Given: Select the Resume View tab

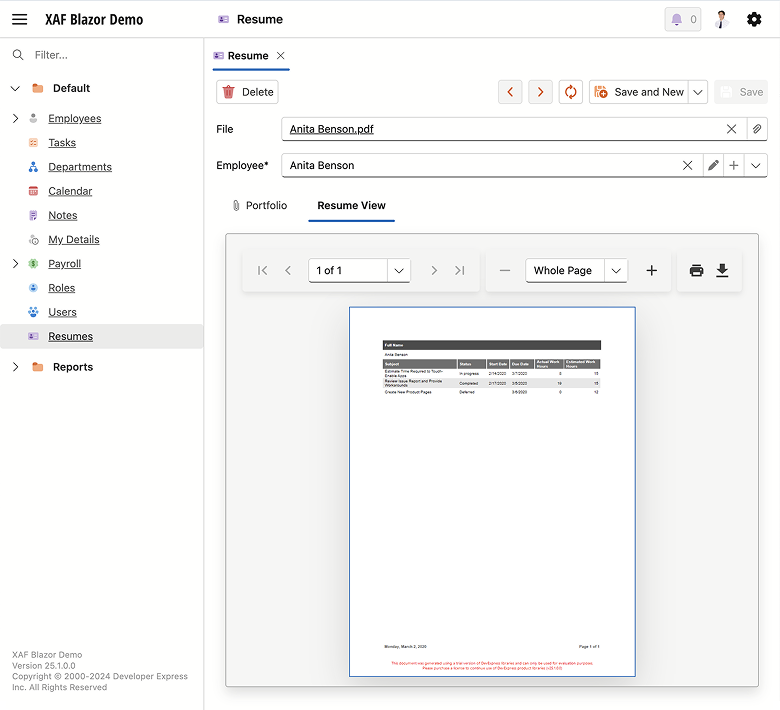Looking at the screenshot, I should pyautogui.click(x=351, y=205).
